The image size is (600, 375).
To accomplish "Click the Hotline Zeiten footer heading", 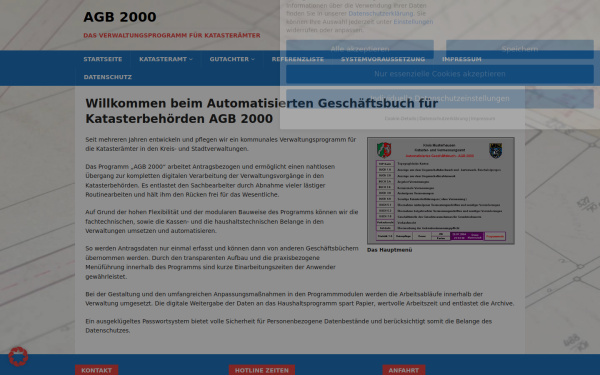I will (x=262, y=370).
